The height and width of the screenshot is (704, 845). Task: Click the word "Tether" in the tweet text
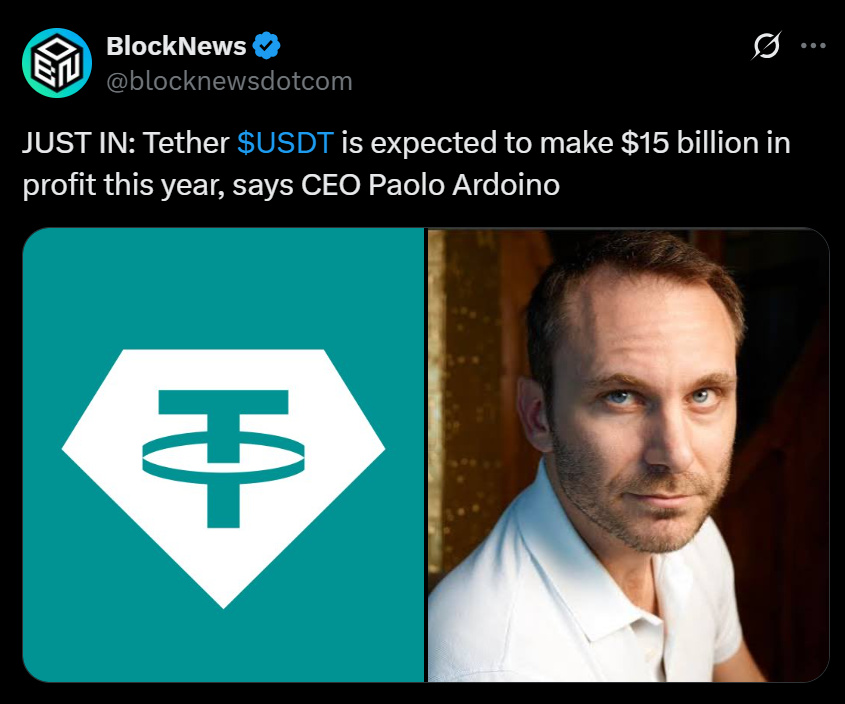tap(187, 143)
